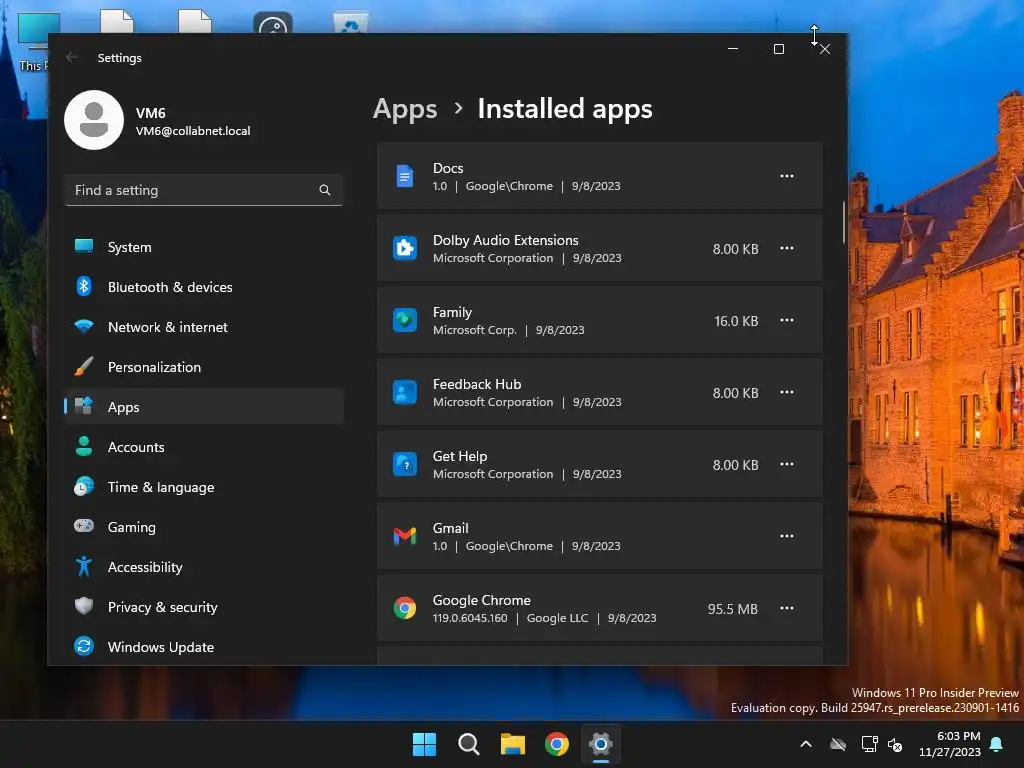The width and height of the screenshot is (1024, 768).
Task: Click the Personalization brush icon
Action: [84, 366]
